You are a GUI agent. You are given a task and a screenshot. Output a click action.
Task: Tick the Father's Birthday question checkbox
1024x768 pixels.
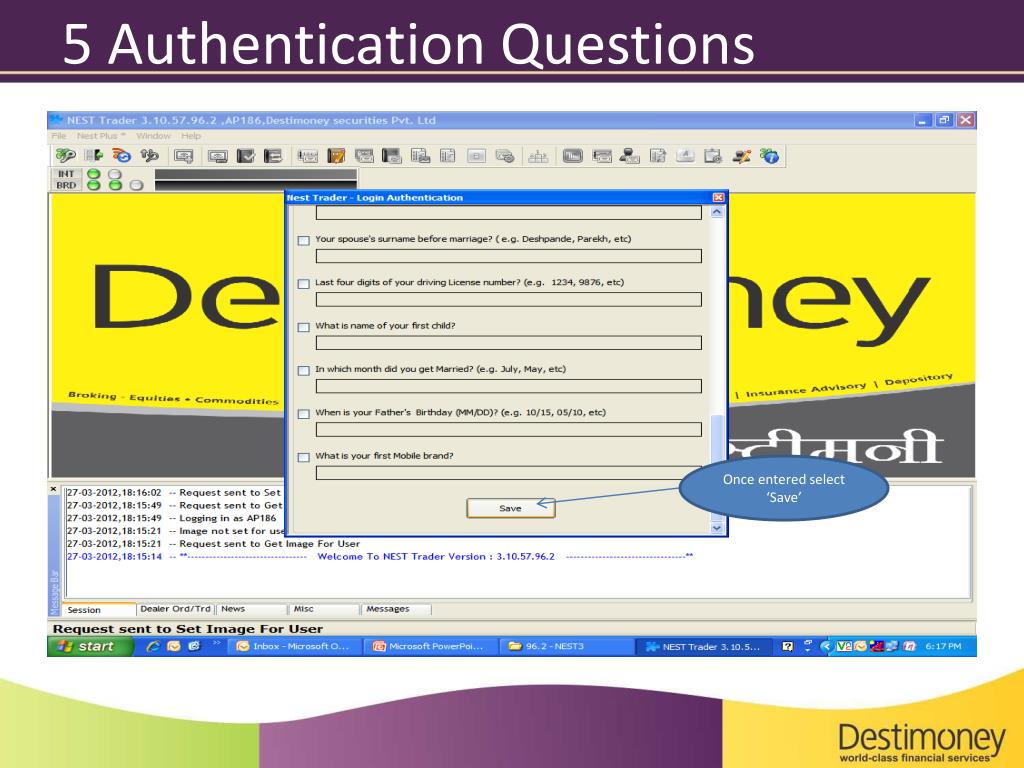click(x=304, y=414)
